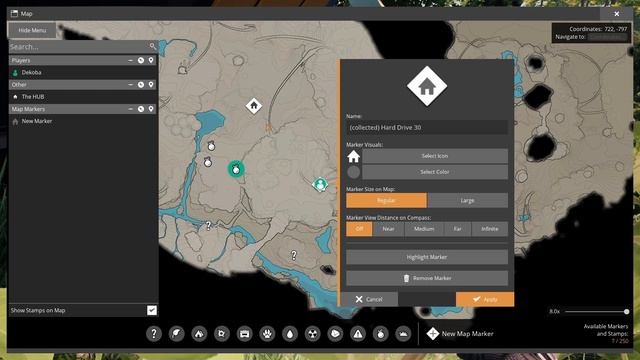
Task: Select the water droplet stamp icon
Action: point(290,334)
